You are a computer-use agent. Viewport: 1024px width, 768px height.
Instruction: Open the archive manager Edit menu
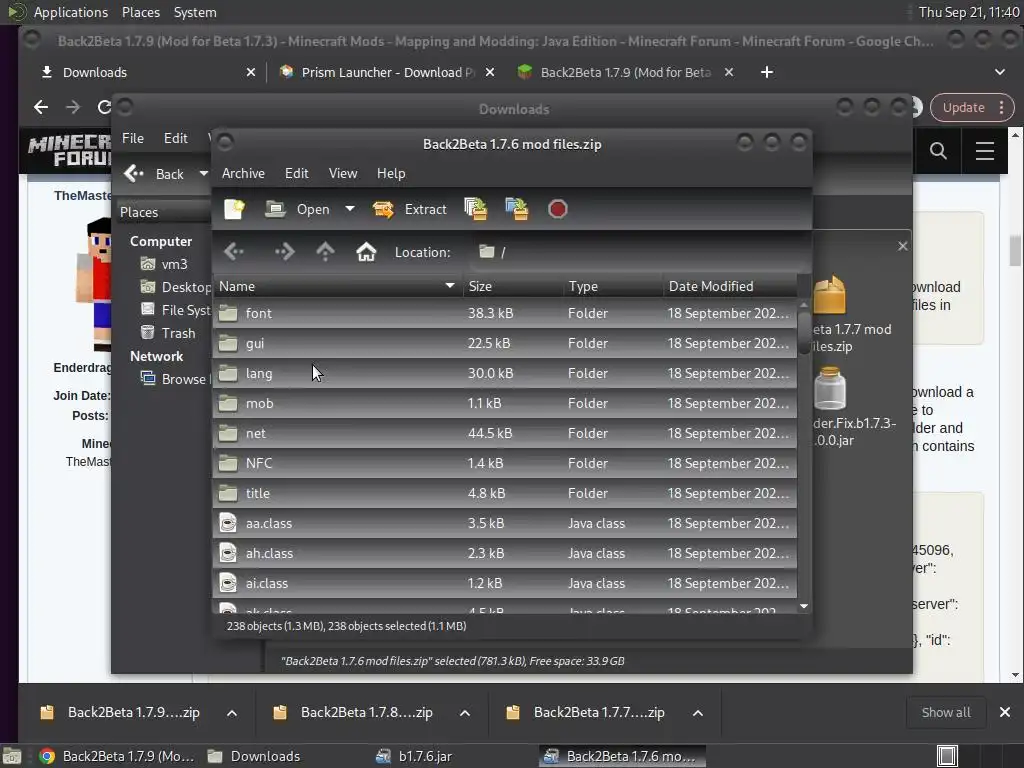pos(296,173)
